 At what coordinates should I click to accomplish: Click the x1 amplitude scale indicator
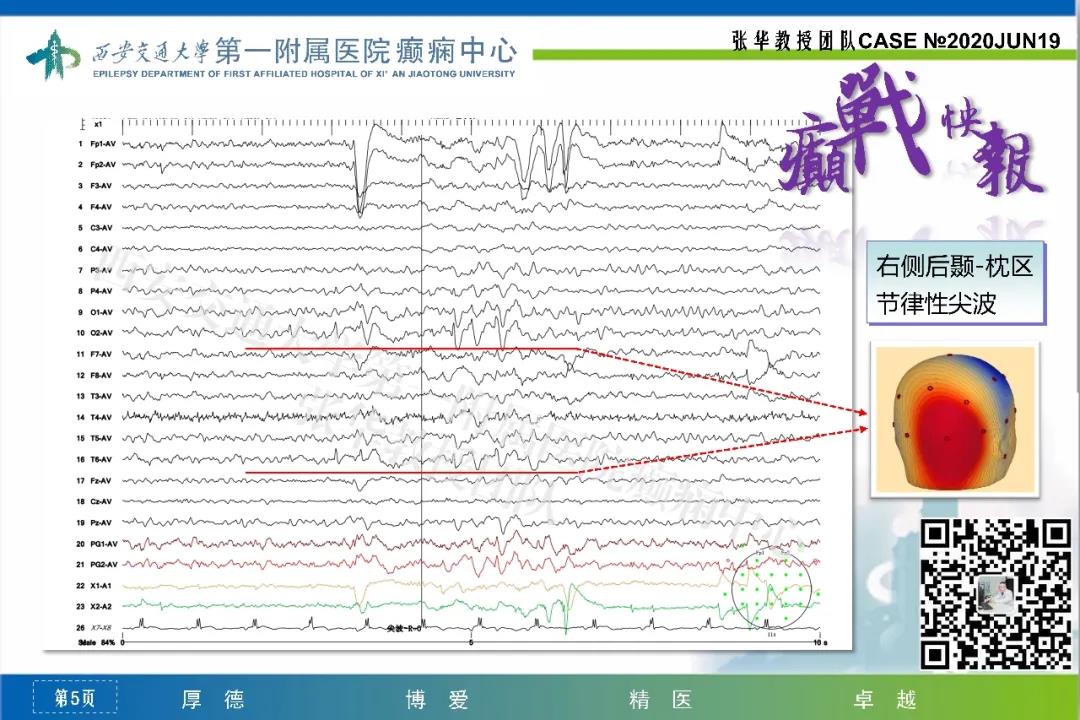[x=95, y=125]
